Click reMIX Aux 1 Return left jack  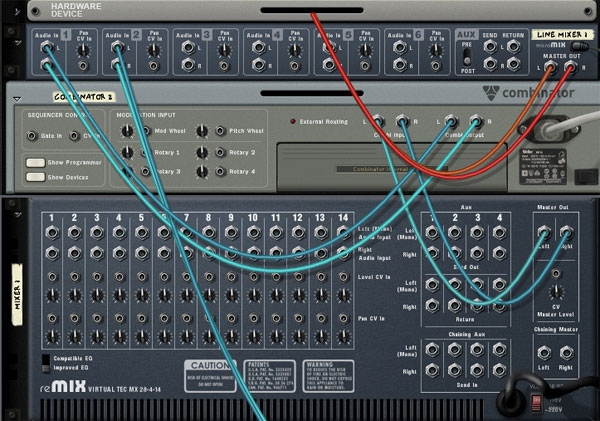tap(432, 285)
